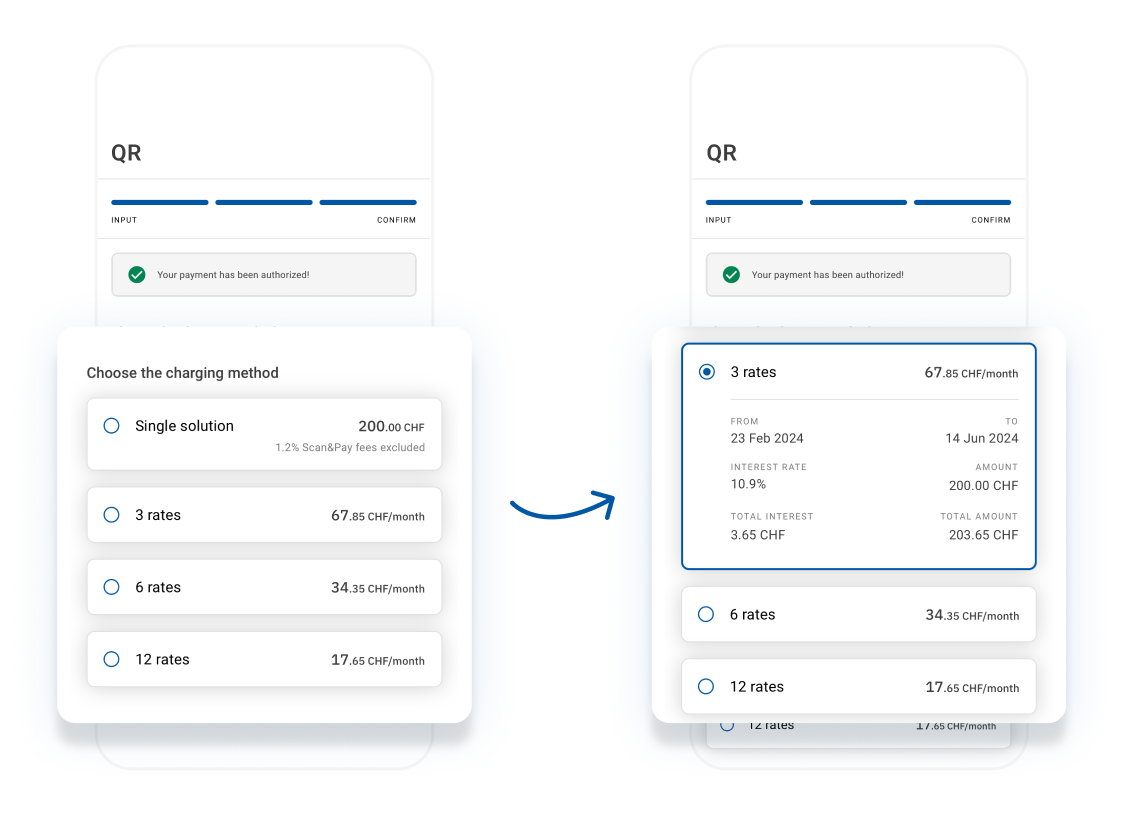
Task: Click the CONFIRM step label in right phone
Action: (x=991, y=220)
